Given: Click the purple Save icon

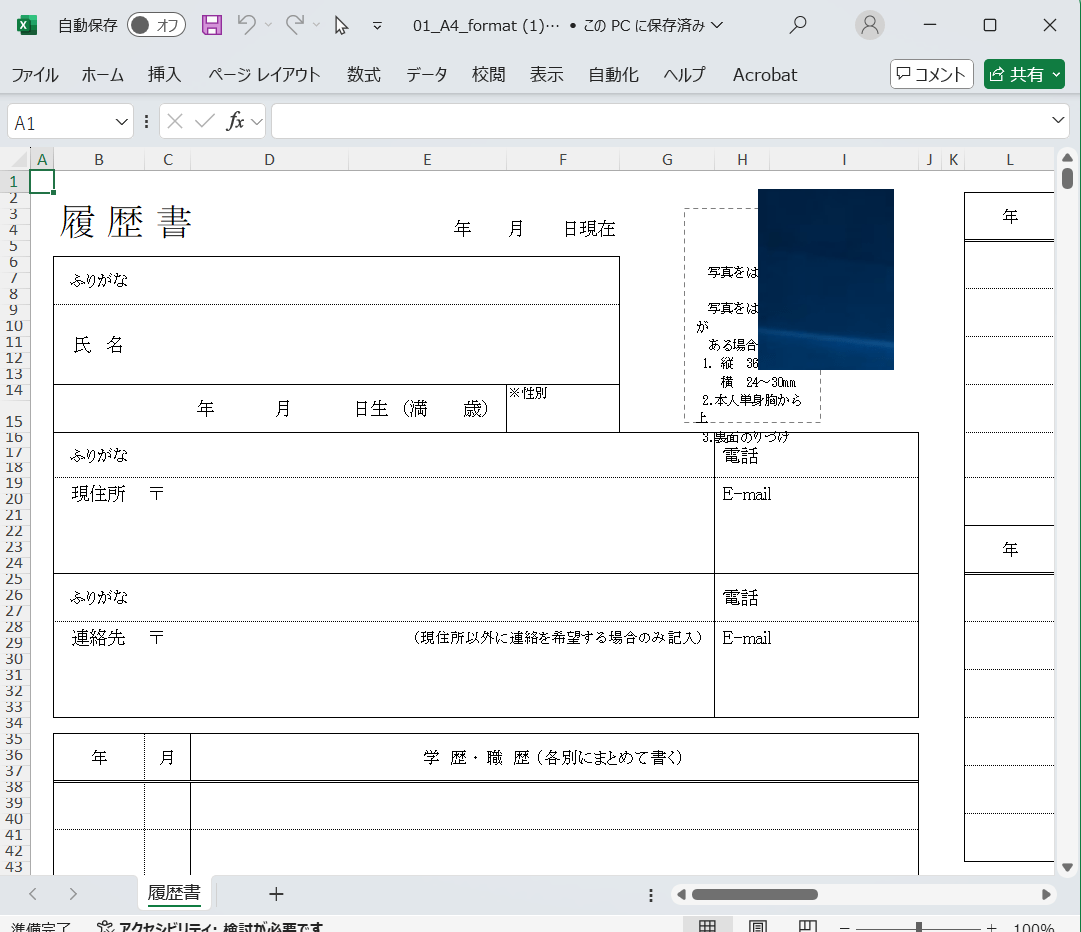Looking at the screenshot, I should 212,26.
